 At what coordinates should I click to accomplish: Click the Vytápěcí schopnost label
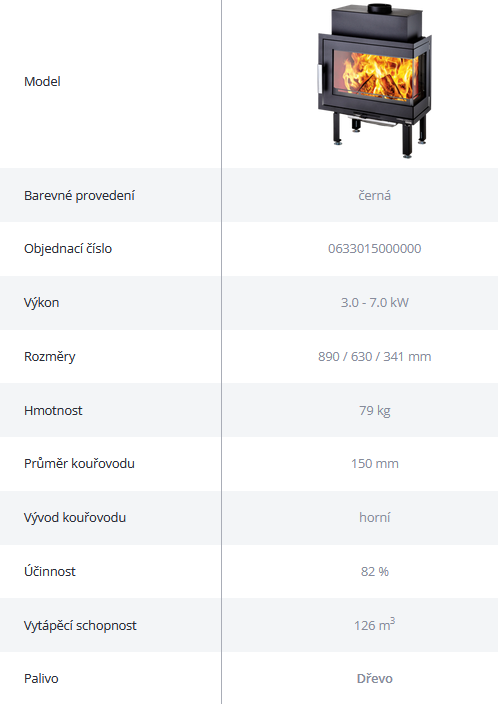coord(80,625)
